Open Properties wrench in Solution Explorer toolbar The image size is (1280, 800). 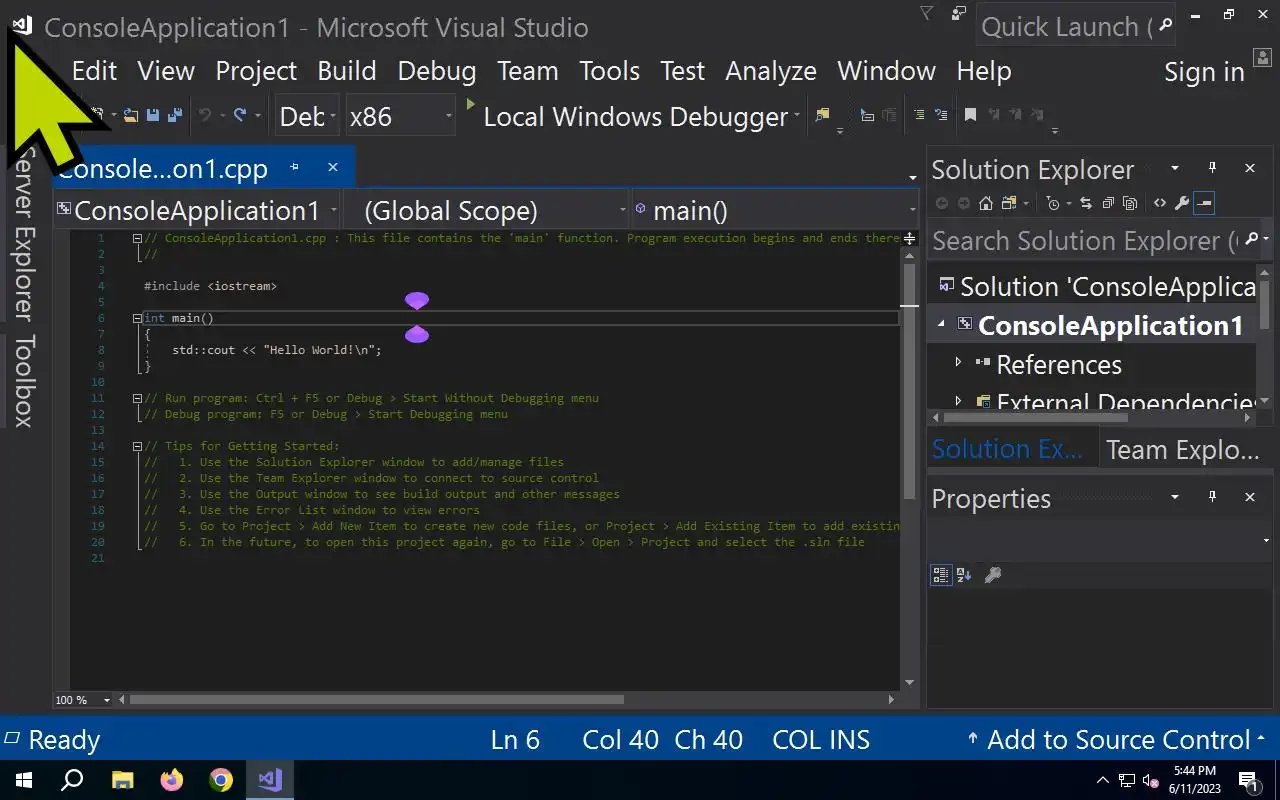tap(1182, 203)
